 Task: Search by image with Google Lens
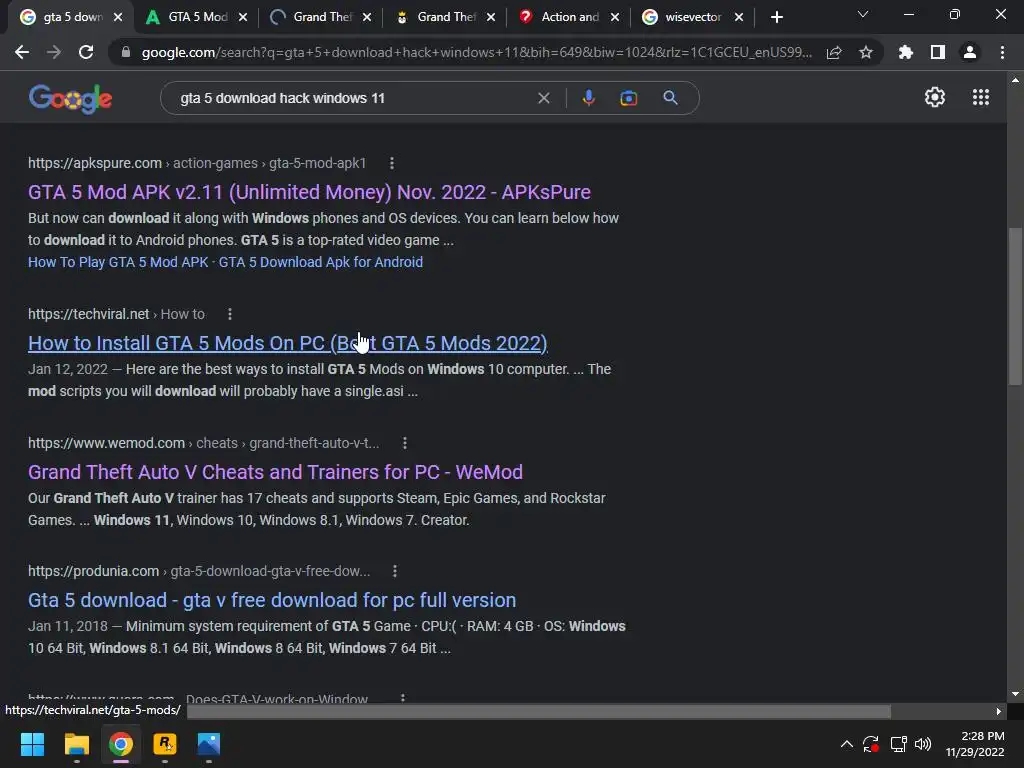coord(628,98)
